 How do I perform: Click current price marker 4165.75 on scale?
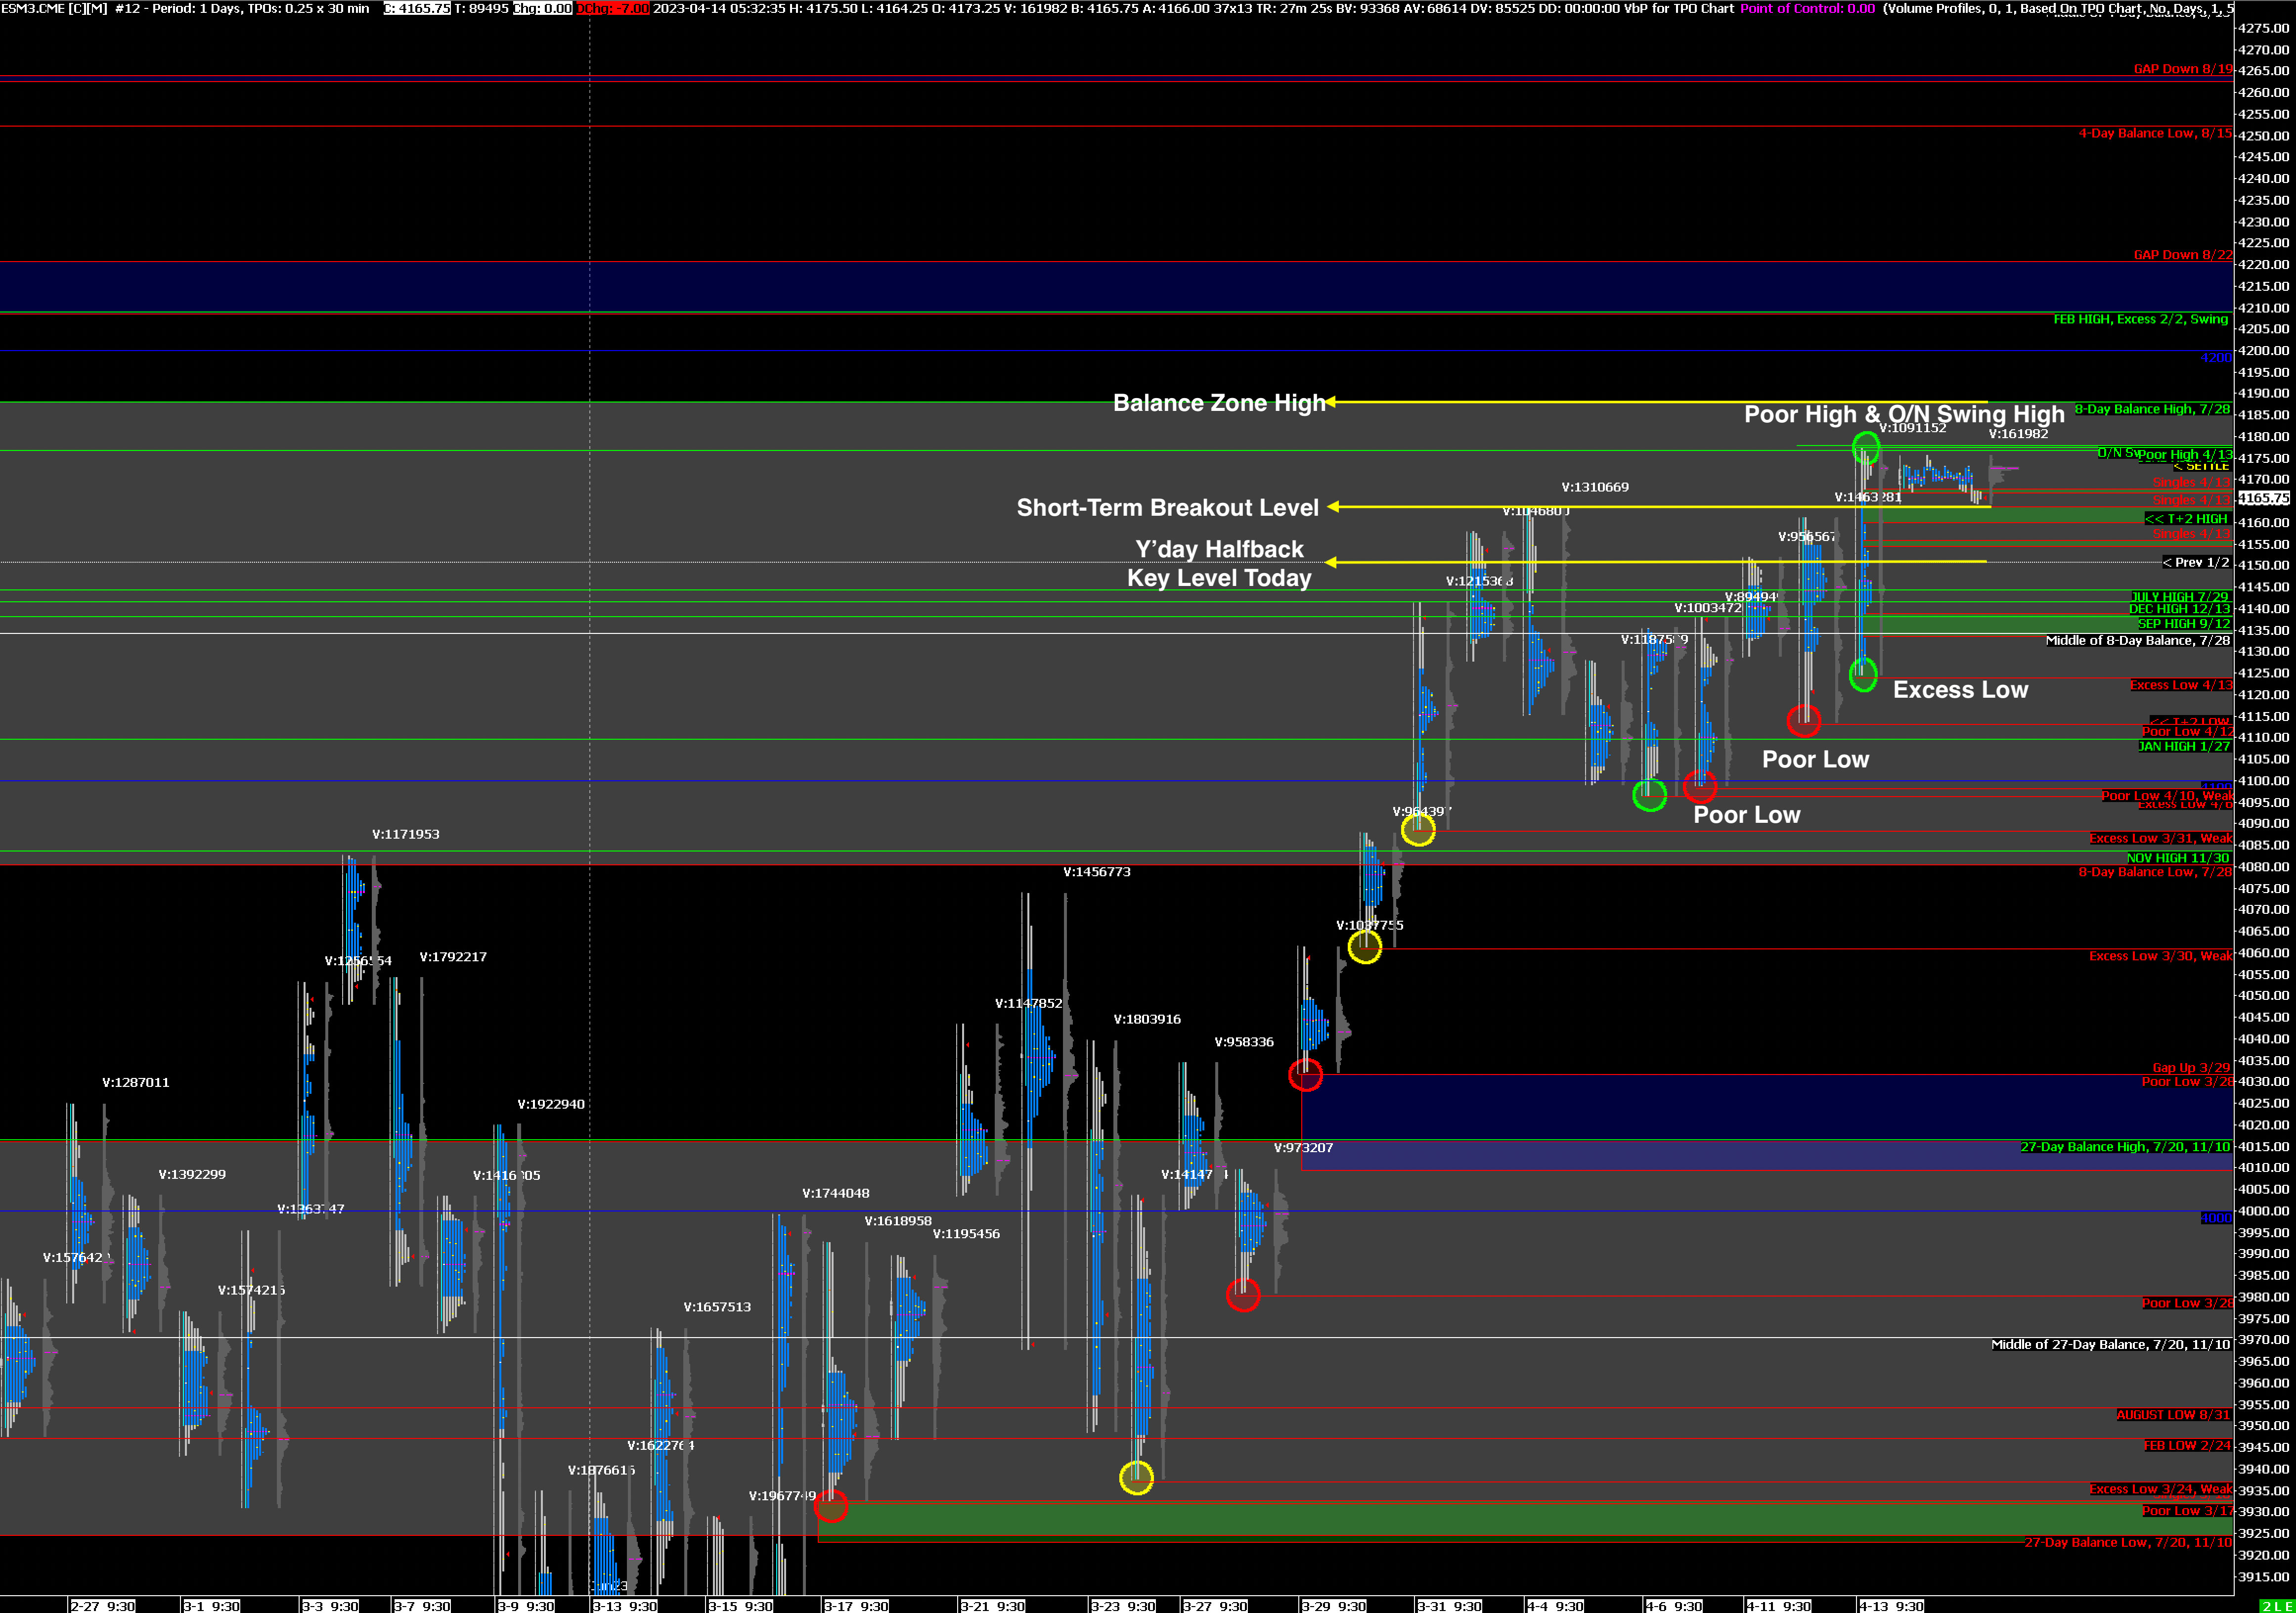[x=2263, y=498]
